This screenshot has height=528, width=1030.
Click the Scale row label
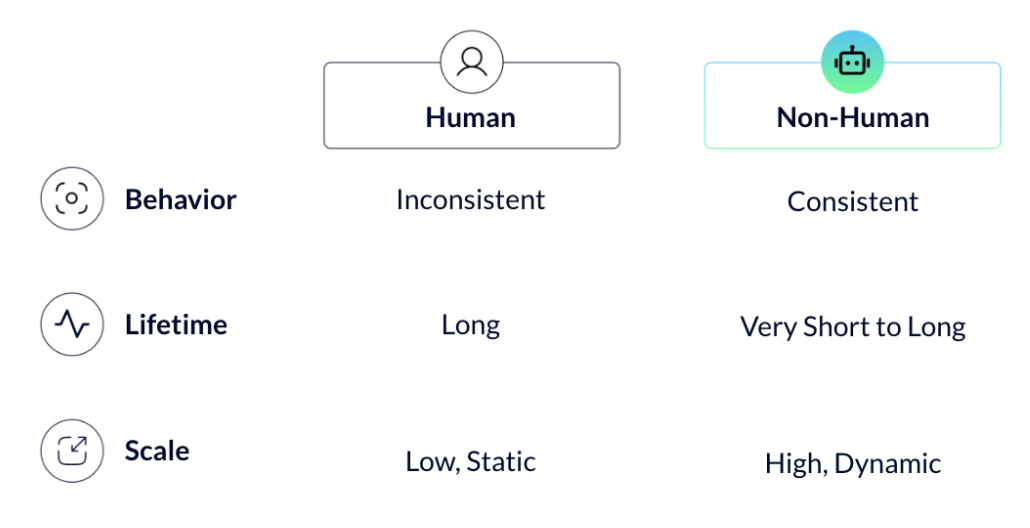[x=157, y=451]
